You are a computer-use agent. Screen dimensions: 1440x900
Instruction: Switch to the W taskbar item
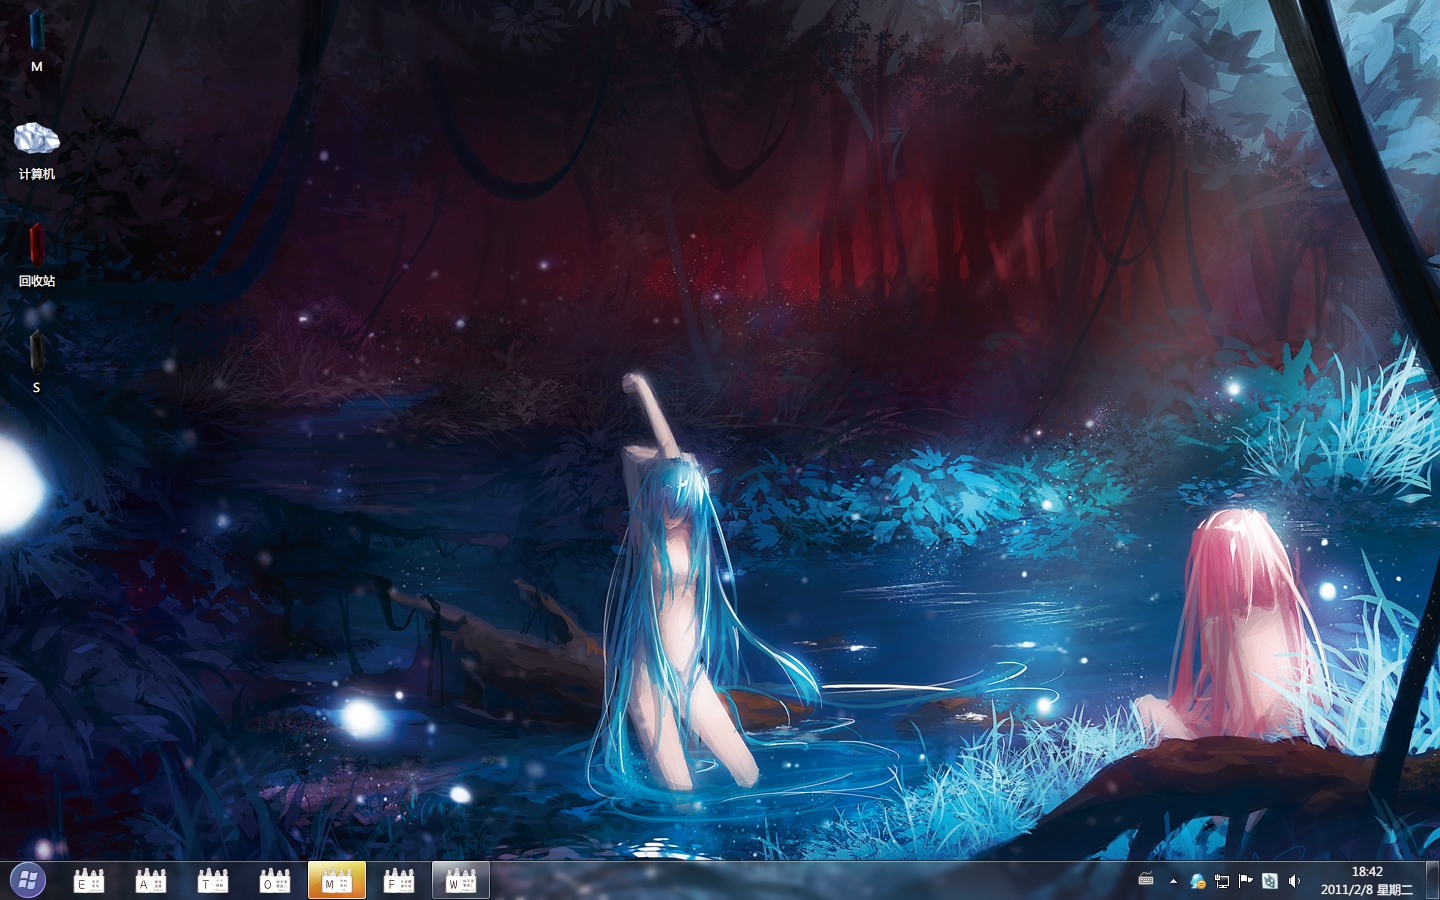[x=461, y=880]
